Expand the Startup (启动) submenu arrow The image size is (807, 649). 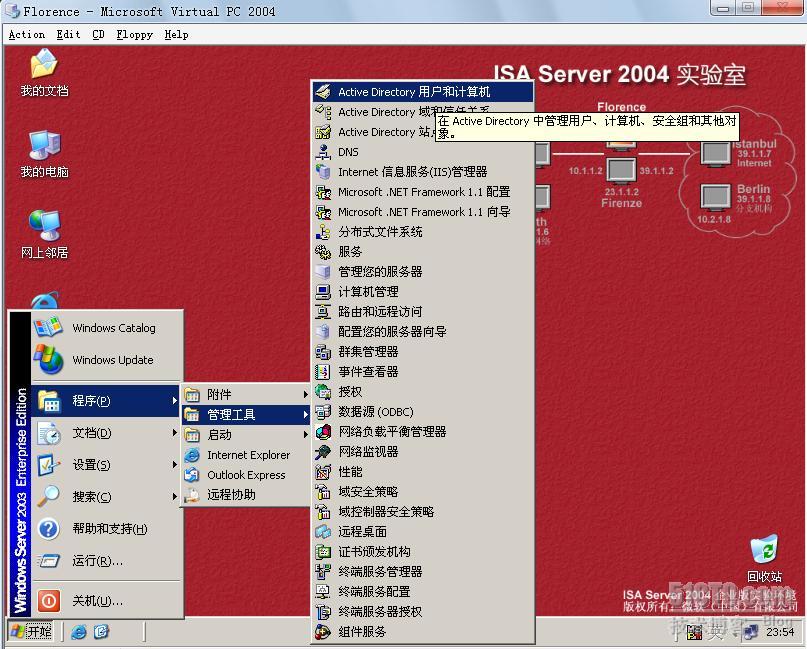pyautogui.click(x=305, y=434)
